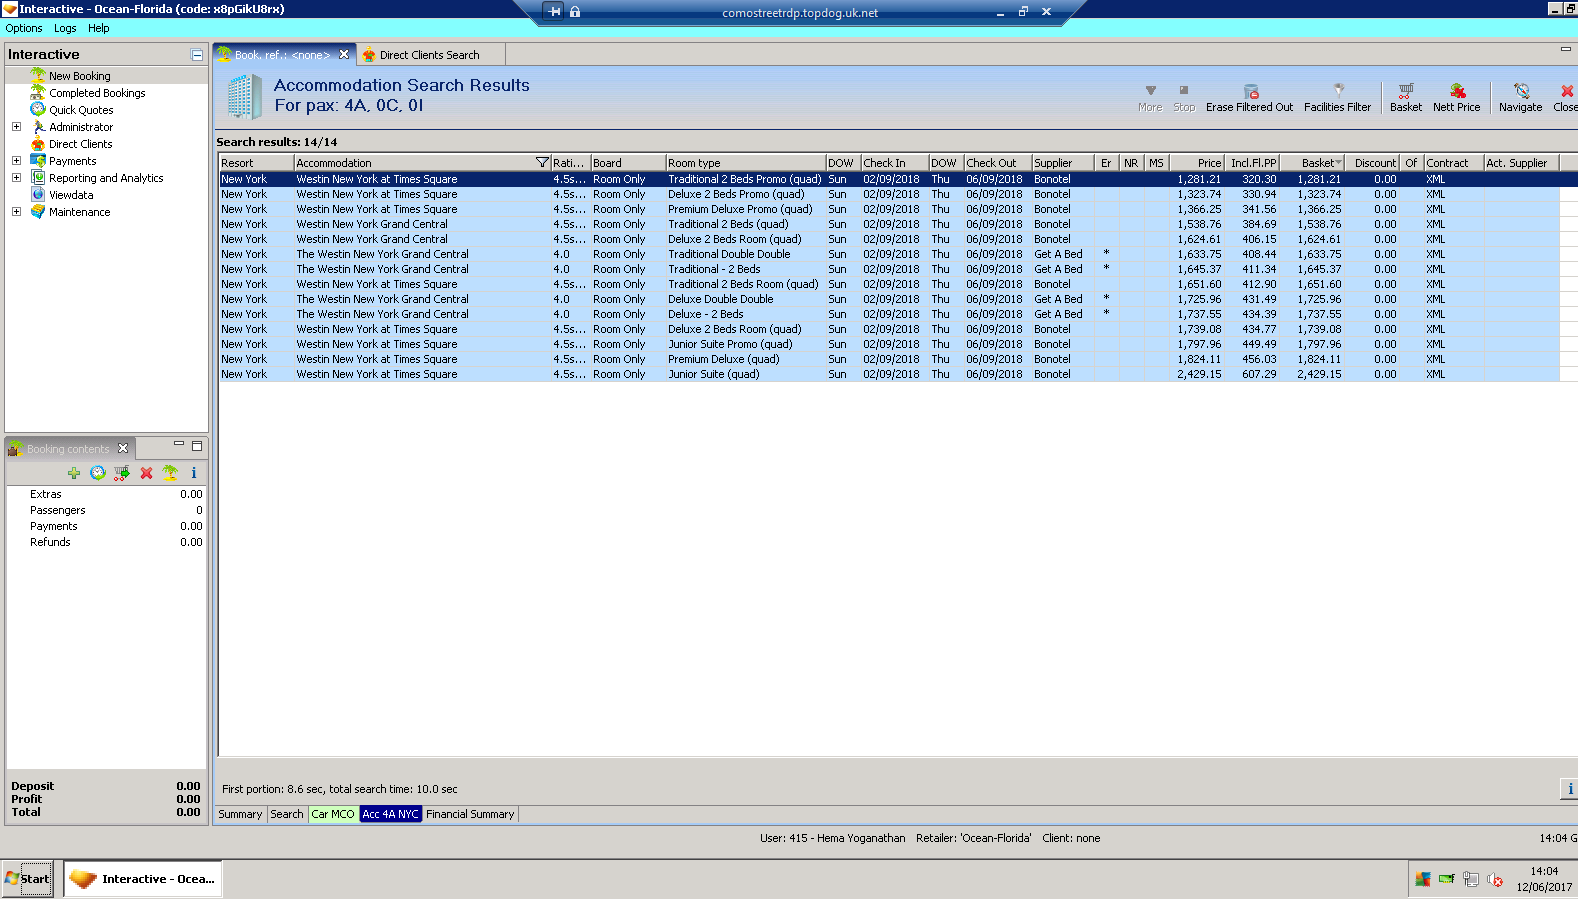This screenshot has width=1578, height=899.
Task: Switch to the Search bottom tab
Action: point(287,814)
